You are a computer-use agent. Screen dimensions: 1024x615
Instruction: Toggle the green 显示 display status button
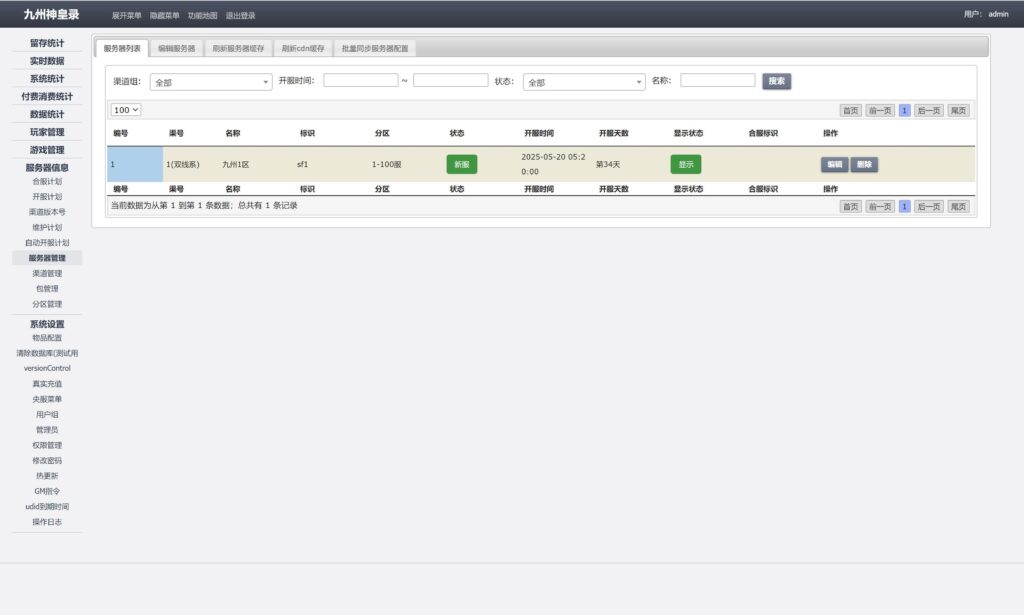tap(685, 164)
